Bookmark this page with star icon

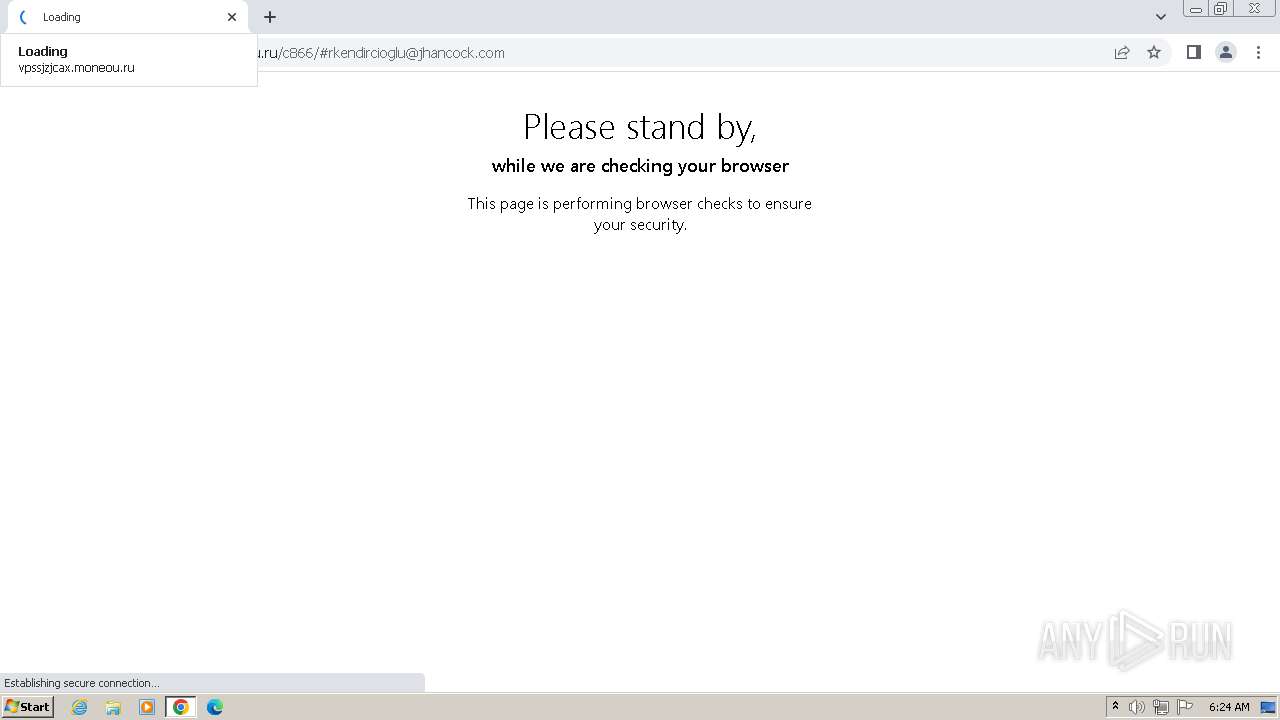pos(1154,53)
